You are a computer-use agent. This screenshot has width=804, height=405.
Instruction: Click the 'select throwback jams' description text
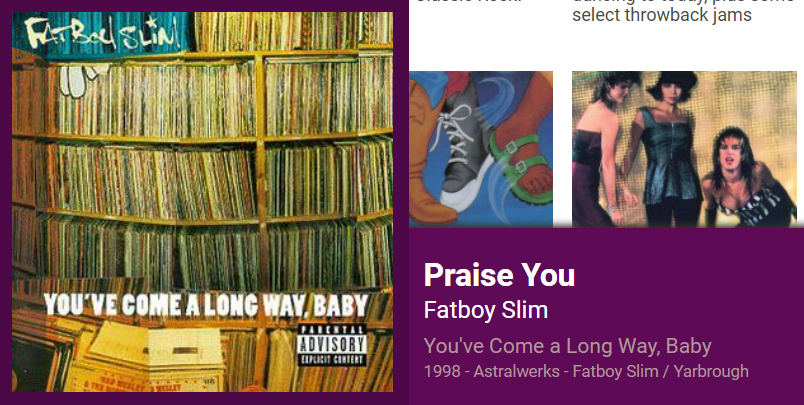coord(662,15)
